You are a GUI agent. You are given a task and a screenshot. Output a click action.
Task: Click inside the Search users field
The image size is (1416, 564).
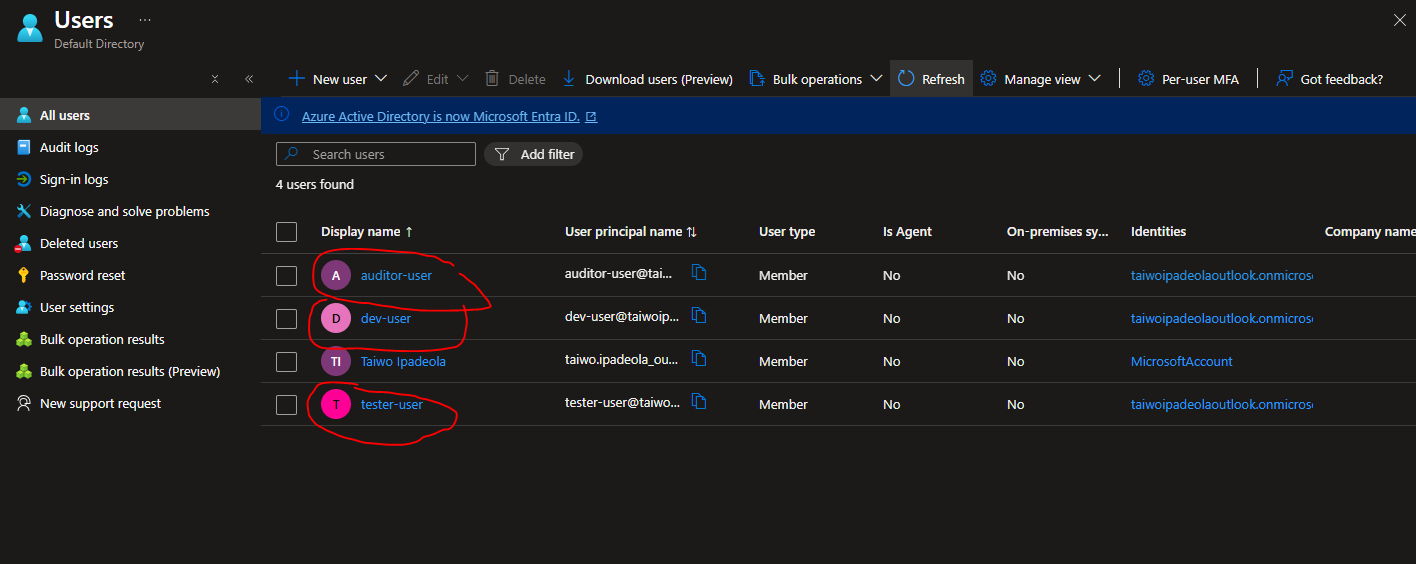click(x=376, y=154)
